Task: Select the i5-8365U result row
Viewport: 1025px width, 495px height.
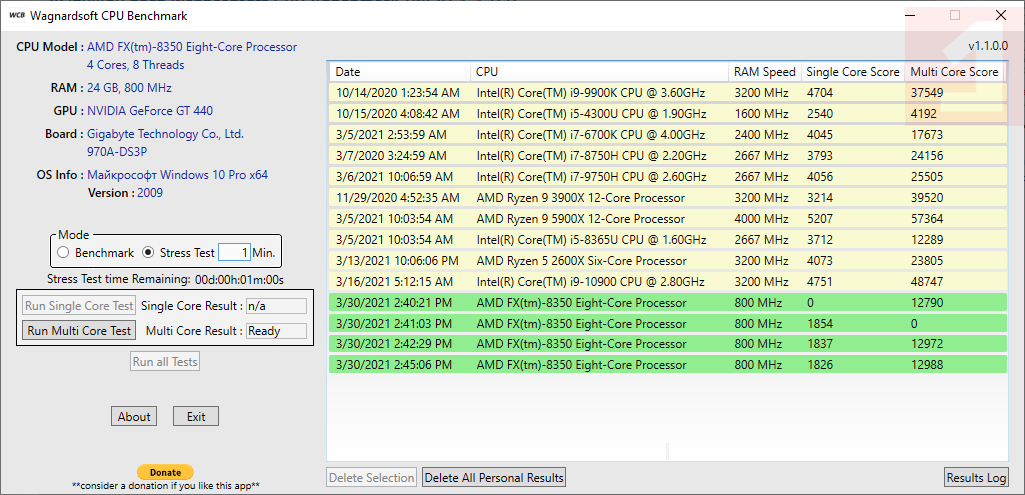Action: click(x=667, y=239)
